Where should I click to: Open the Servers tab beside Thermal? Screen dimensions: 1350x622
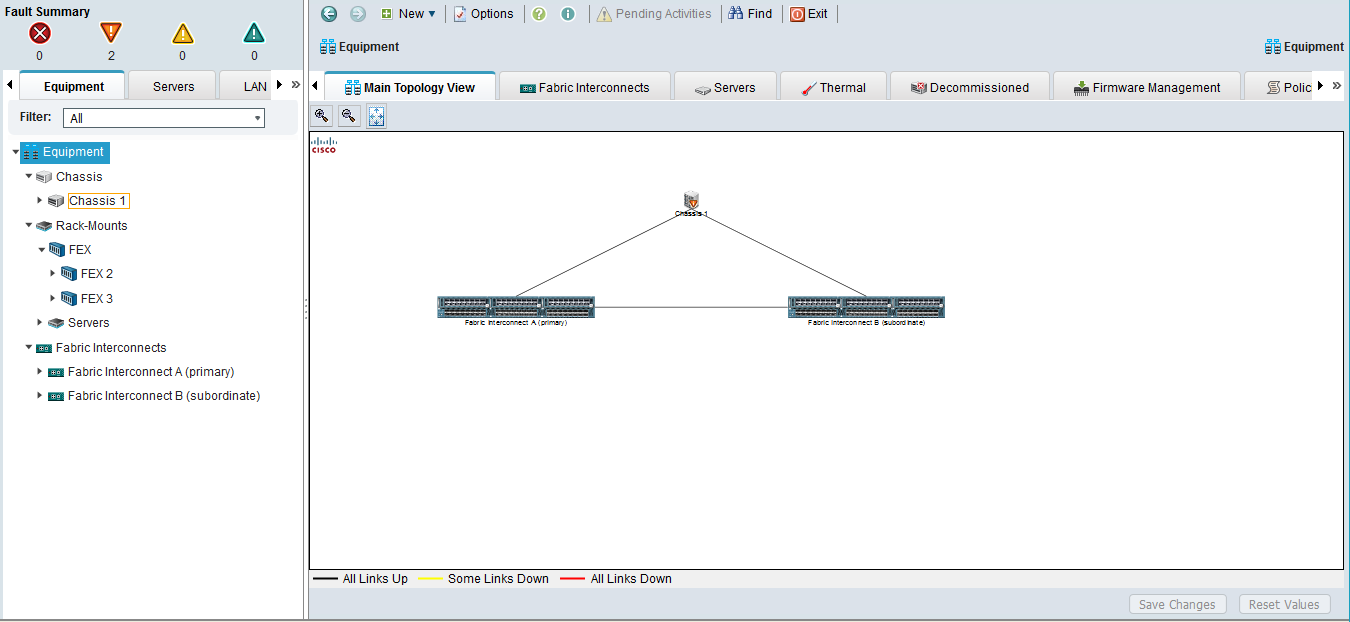tap(726, 87)
